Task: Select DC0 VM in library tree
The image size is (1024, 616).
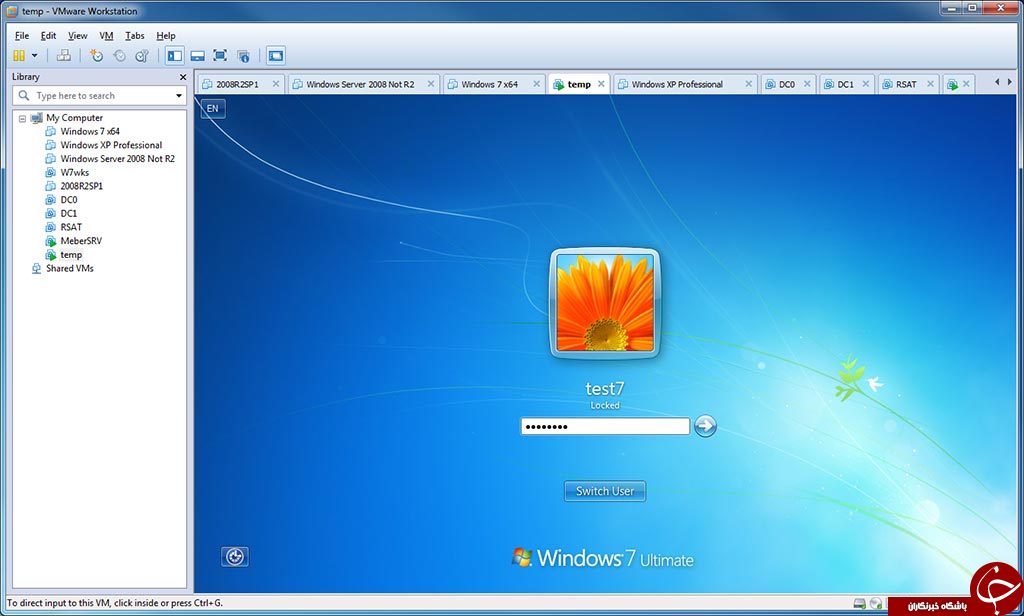Action: pos(69,200)
